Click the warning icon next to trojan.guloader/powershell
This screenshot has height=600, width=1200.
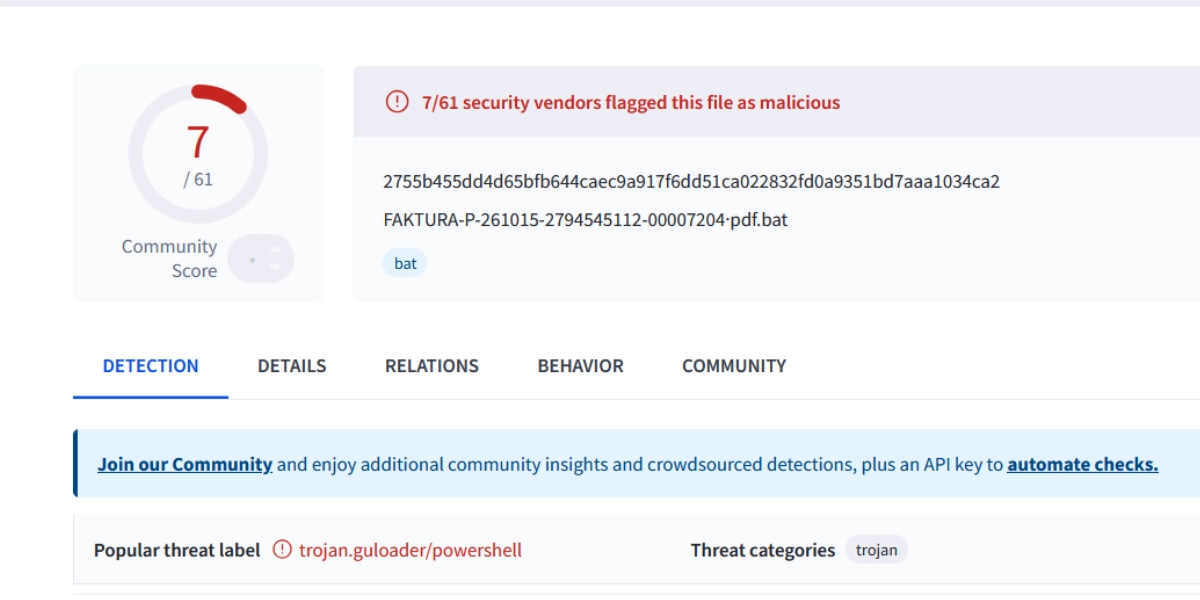pos(283,550)
